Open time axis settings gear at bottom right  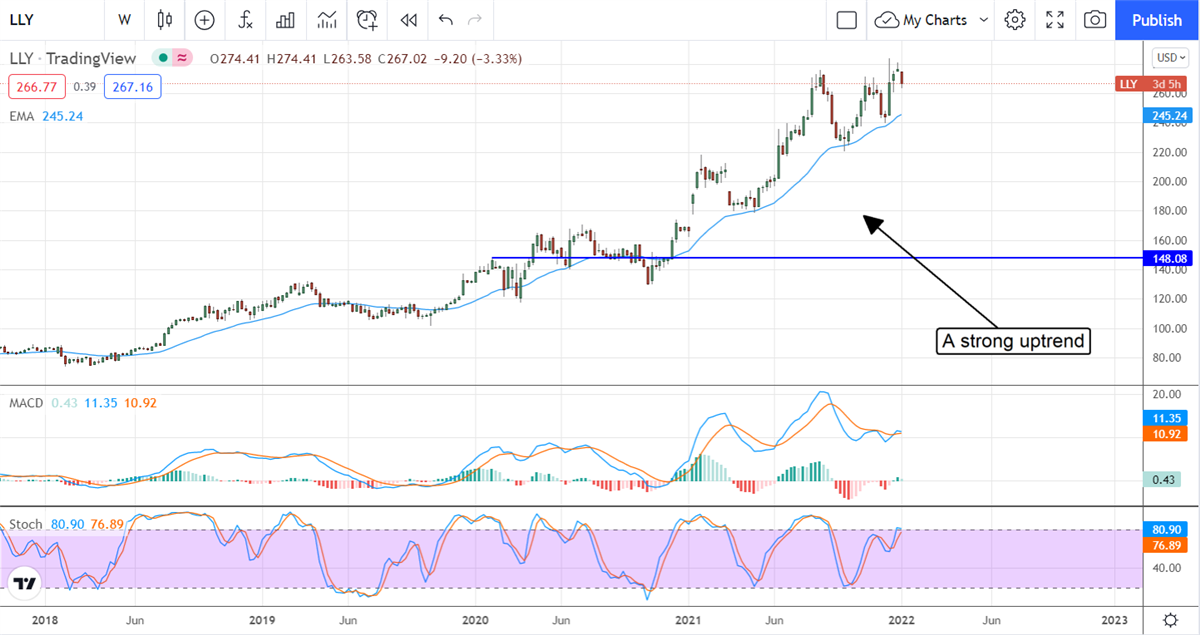click(1170, 619)
